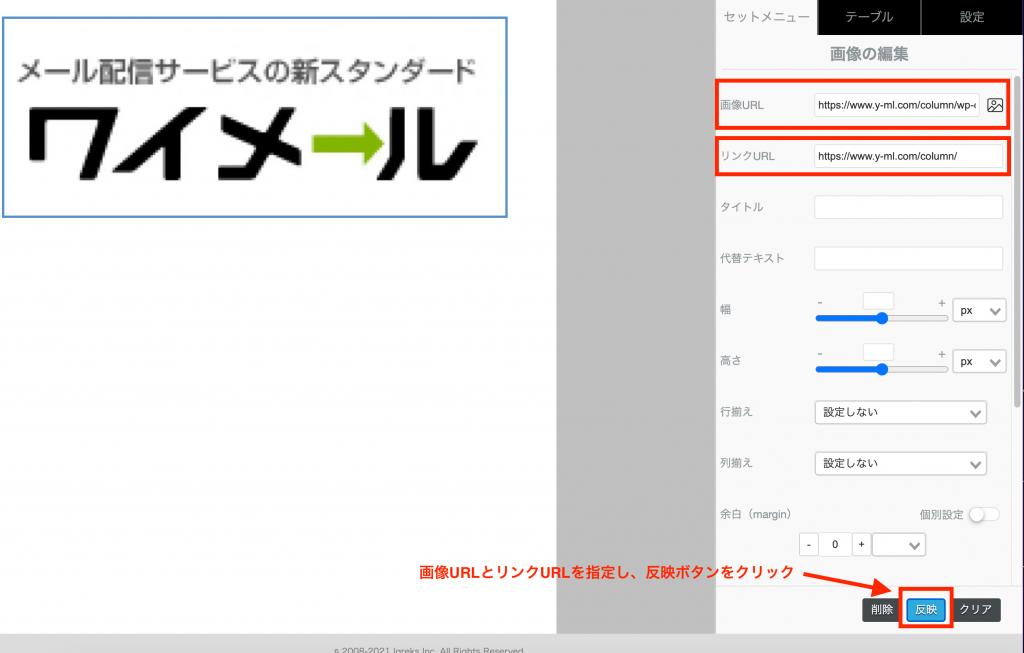The width and height of the screenshot is (1024, 653).
Task: Click the 画像の編集 panel heading
Action: tap(869, 54)
